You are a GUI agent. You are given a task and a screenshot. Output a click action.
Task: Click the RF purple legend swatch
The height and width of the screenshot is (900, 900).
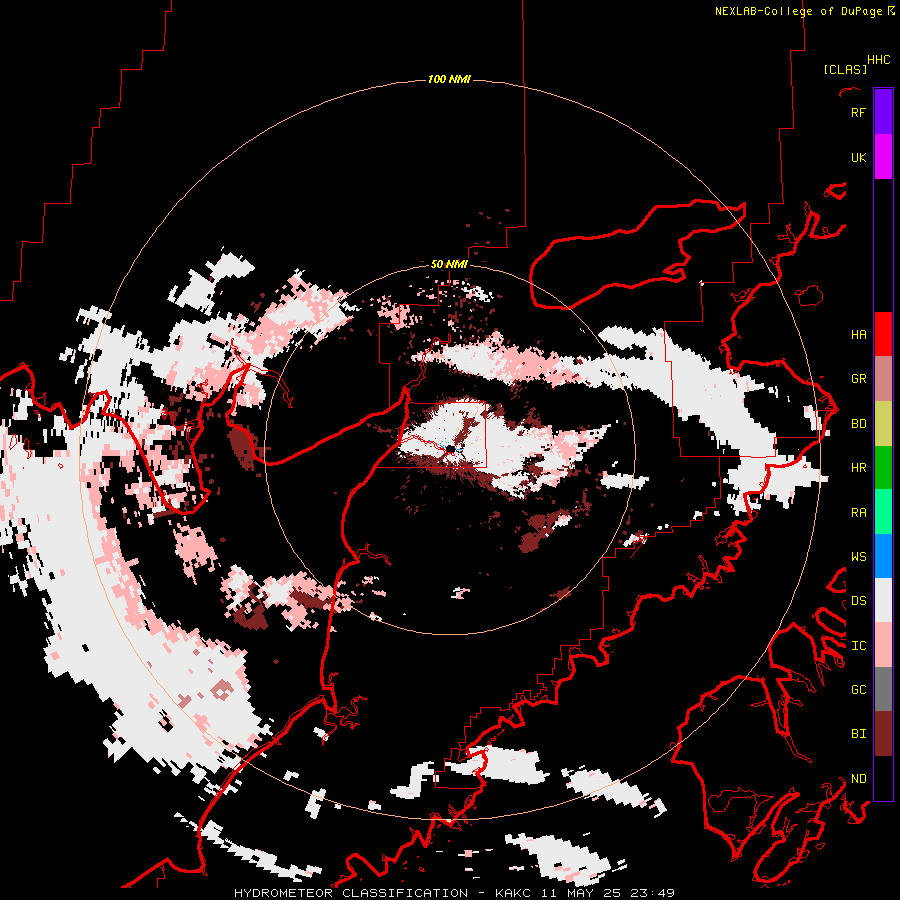[x=883, y=112]
